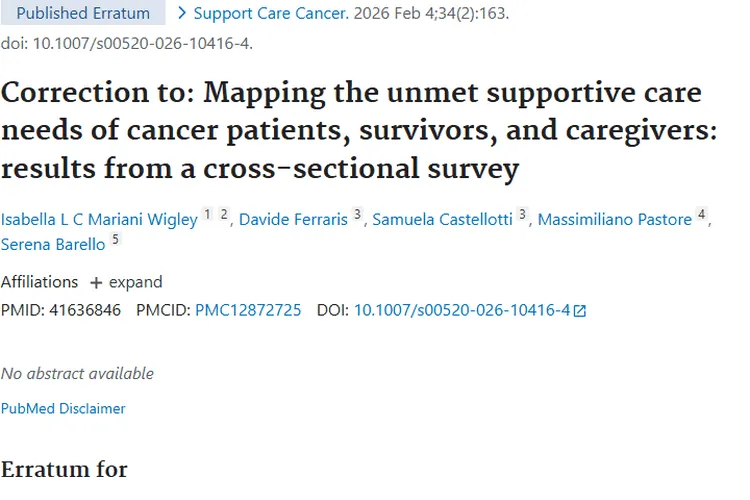Open the PMCID link PMC12872725

pos(248,310)
